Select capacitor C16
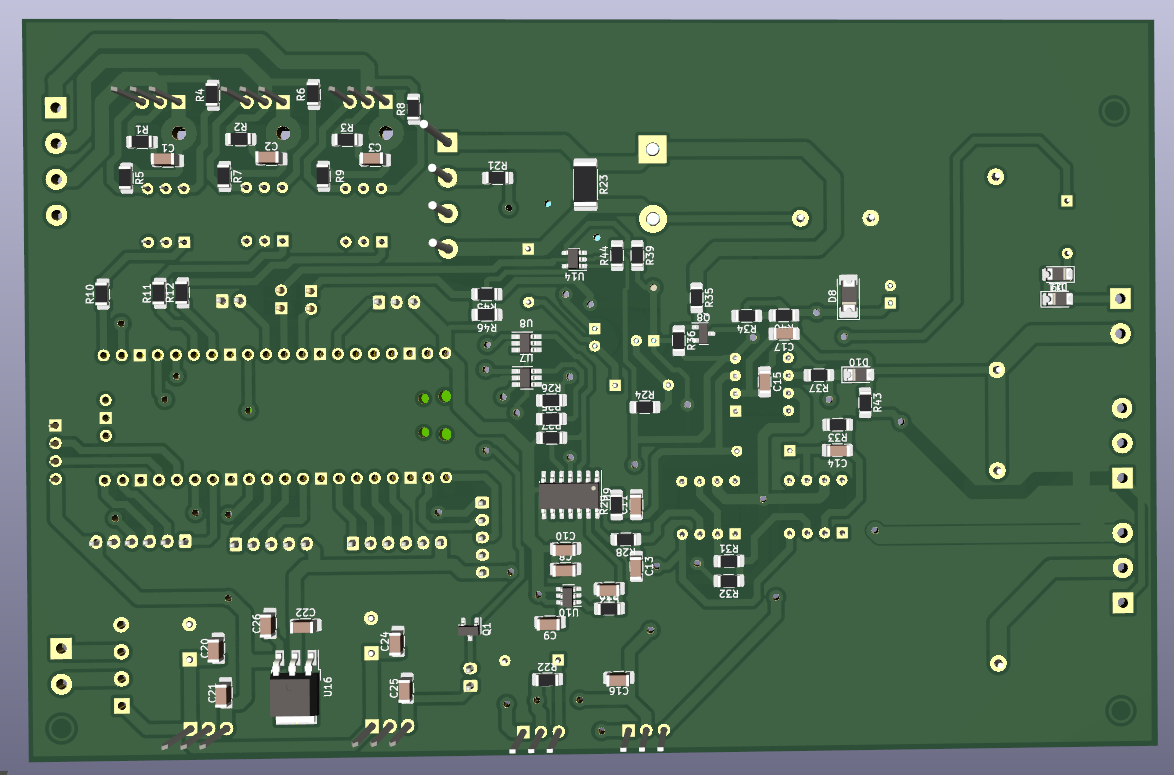 619,678
